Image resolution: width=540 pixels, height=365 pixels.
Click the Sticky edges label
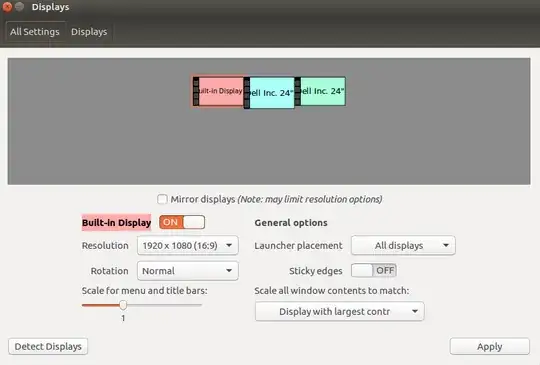click(316, 271)
